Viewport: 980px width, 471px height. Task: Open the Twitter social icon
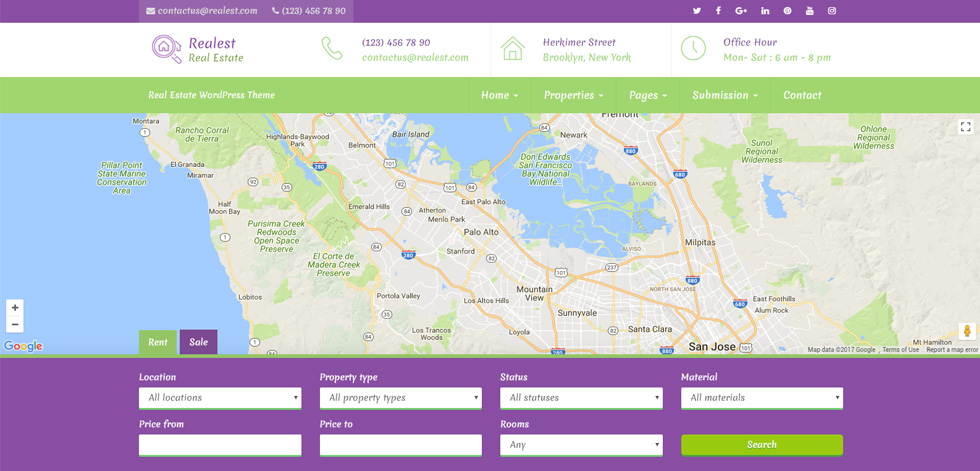click(x=697, y=11)
